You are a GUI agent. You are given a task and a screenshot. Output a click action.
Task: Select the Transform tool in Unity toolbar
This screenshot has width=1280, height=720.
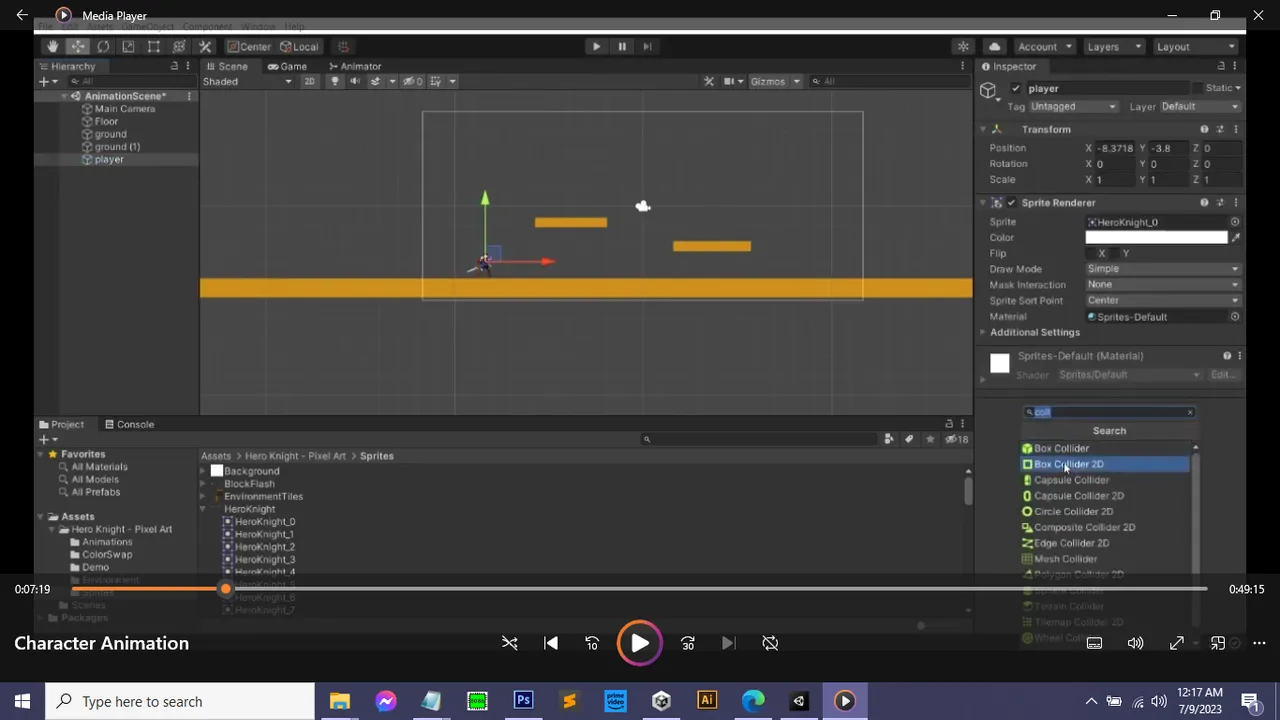coord(179,47)
